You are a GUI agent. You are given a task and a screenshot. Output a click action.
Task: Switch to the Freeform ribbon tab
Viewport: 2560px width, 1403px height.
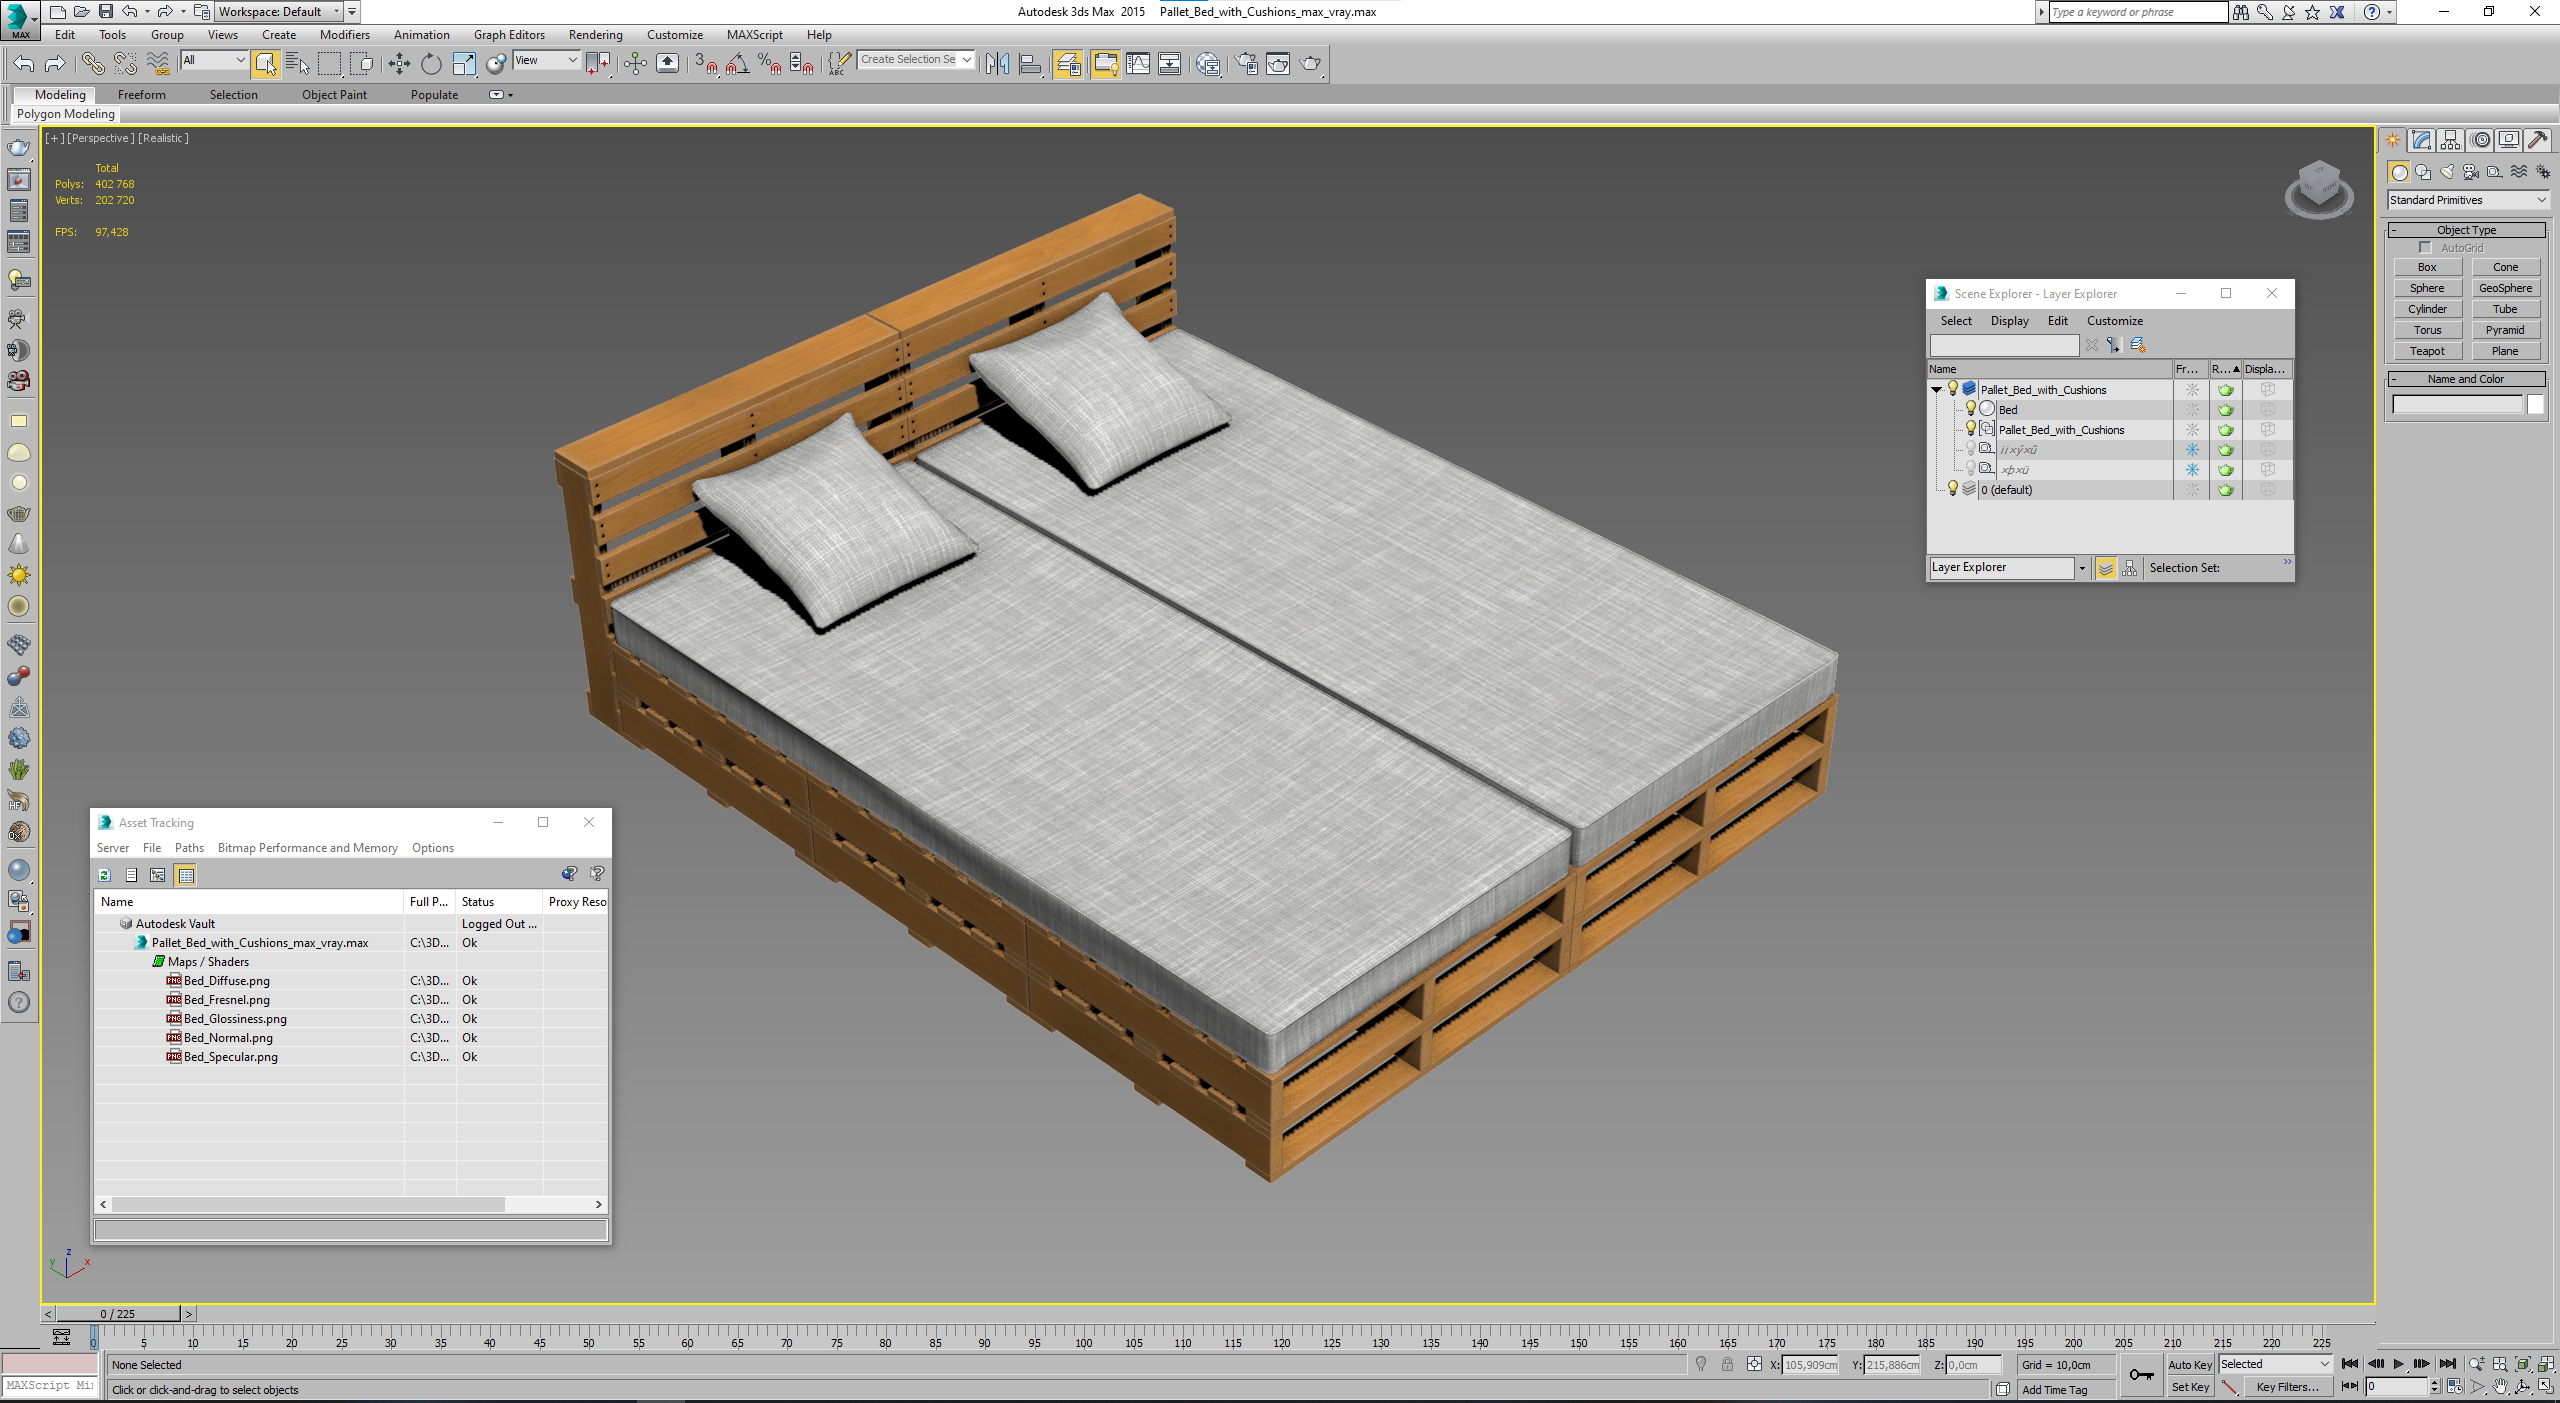(x=141, y=95)
